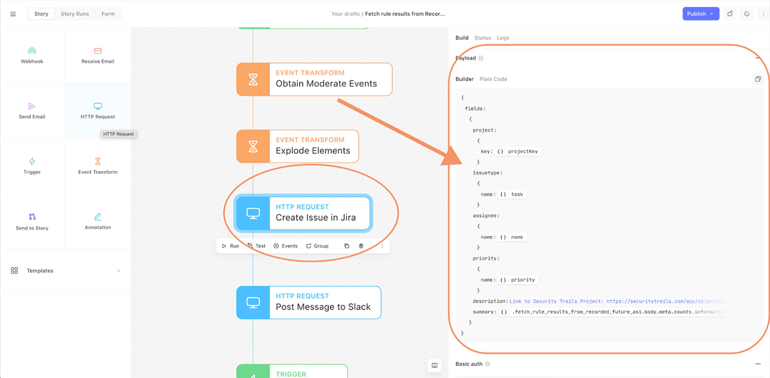The height and width of the screenshot is (378, 770).
Task: Edit the task issuetype value field
Action: pyautogui.click(x=513, y=194)
